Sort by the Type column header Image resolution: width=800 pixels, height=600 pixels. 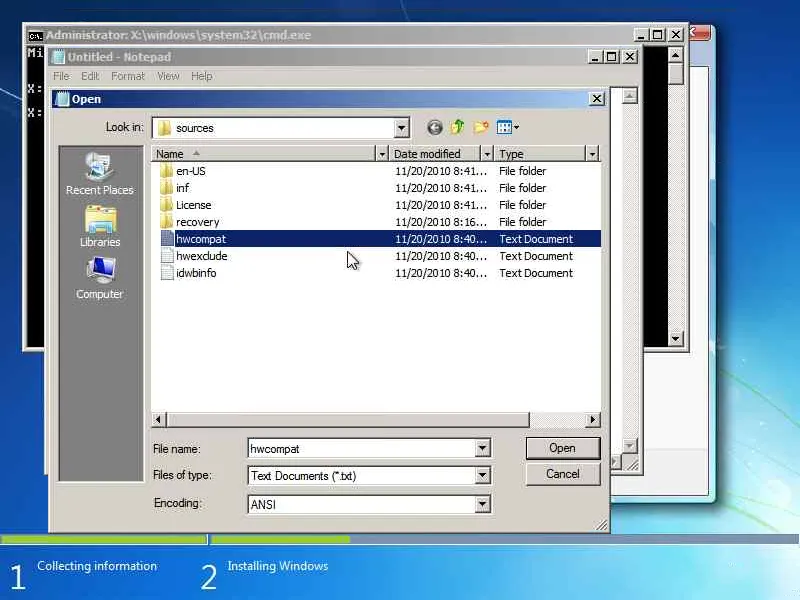(x=540, y=154)
